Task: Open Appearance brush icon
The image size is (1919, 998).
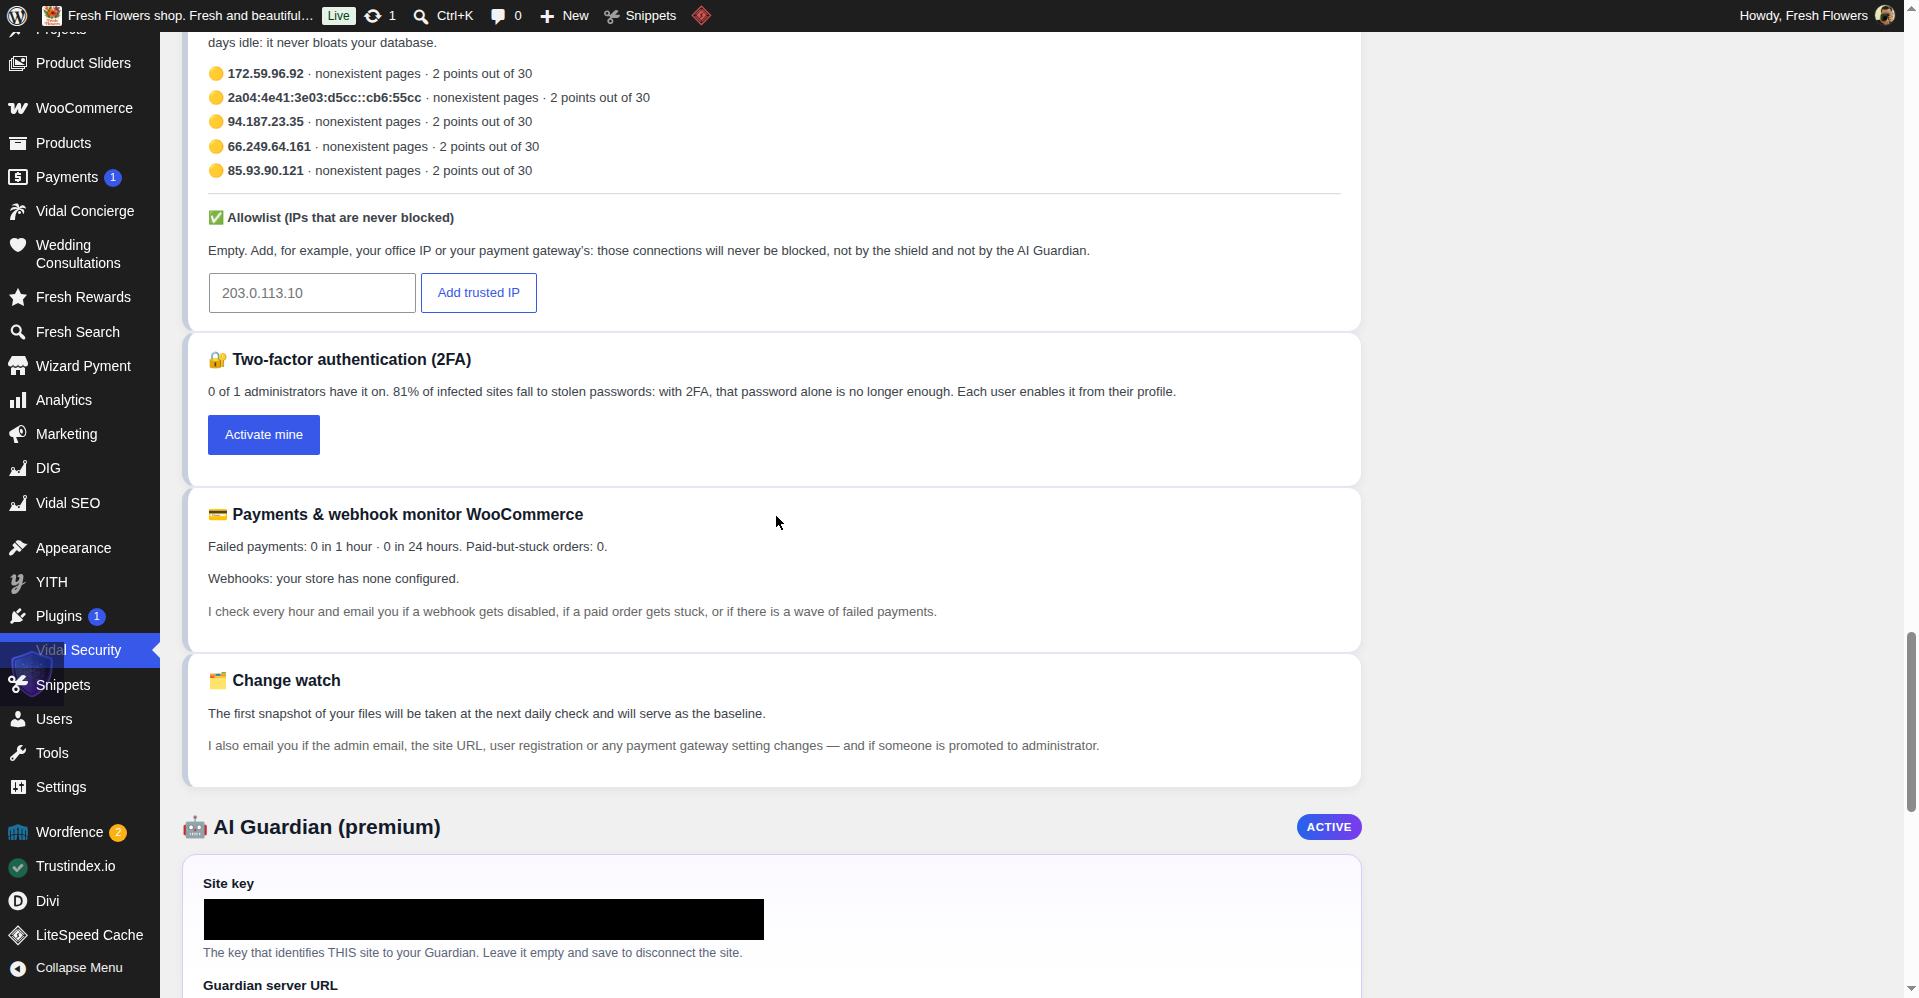Action: point(18,548)
